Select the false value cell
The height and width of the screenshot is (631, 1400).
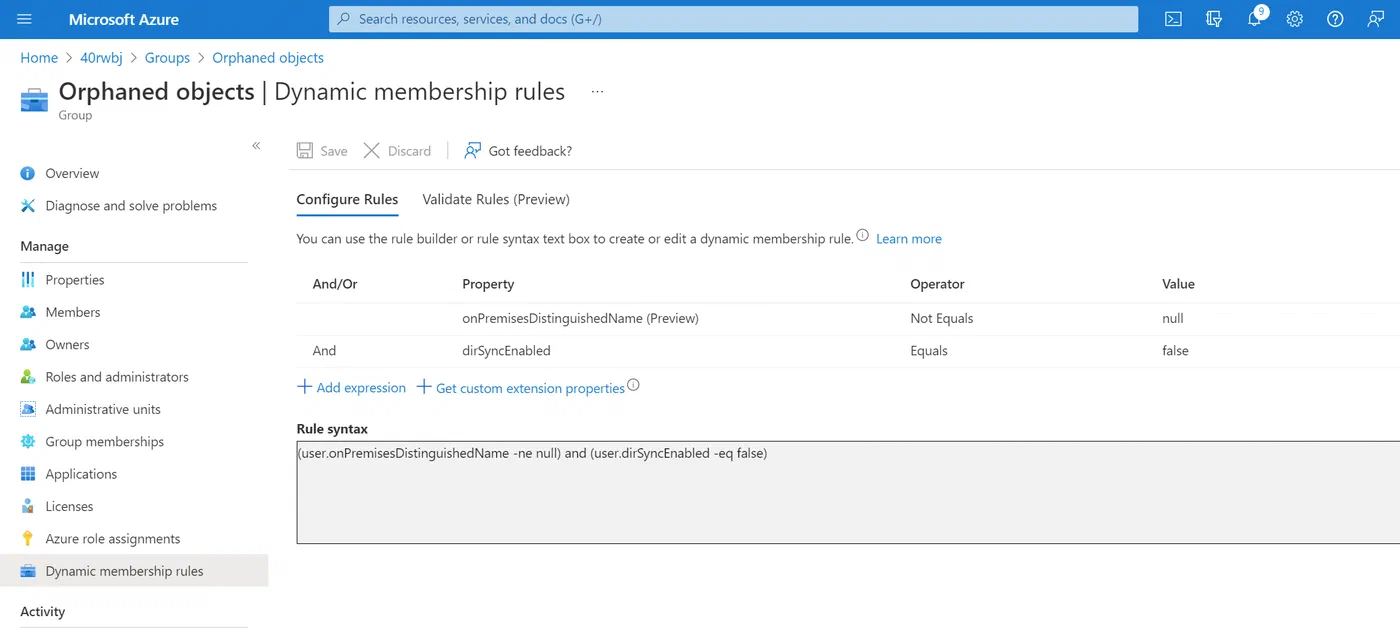click(1175, 351)
